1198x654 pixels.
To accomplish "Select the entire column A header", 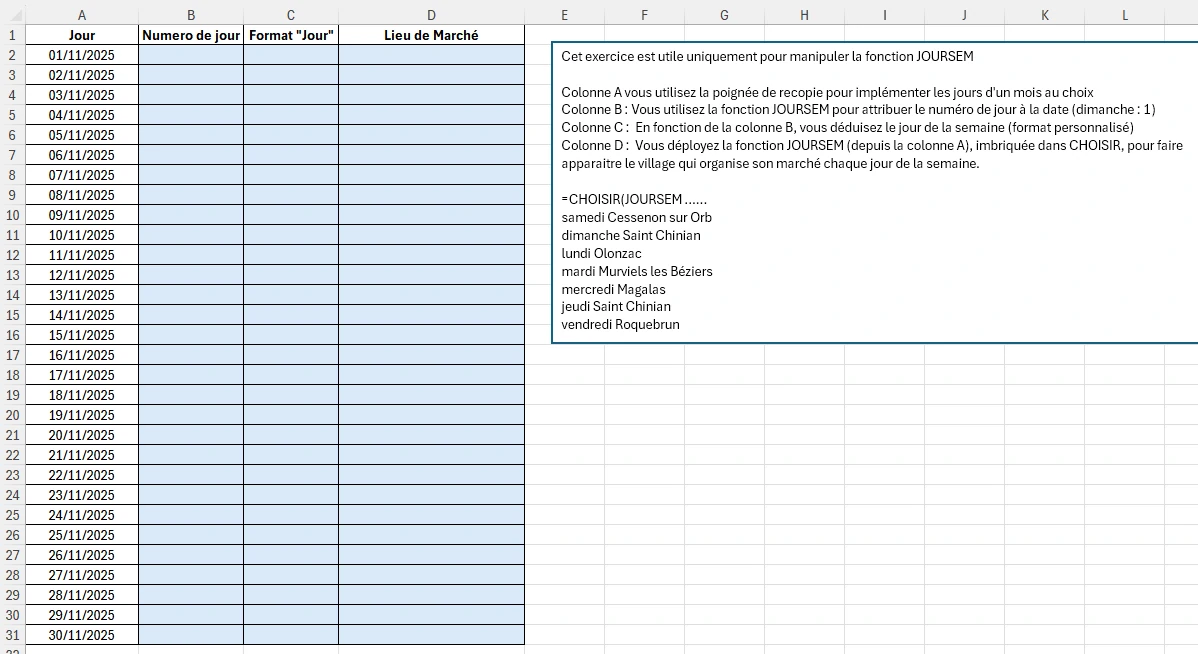I will pyautogui.click(x=82, y=15).
